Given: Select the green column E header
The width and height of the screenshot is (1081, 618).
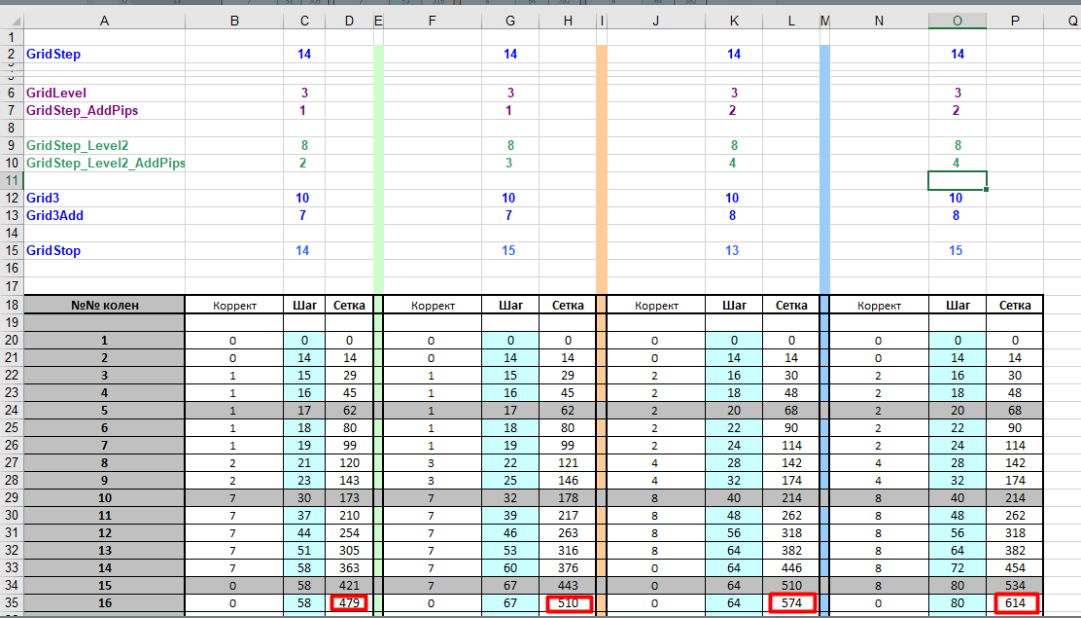Looking at the screenshot, I should click(378, 21).
